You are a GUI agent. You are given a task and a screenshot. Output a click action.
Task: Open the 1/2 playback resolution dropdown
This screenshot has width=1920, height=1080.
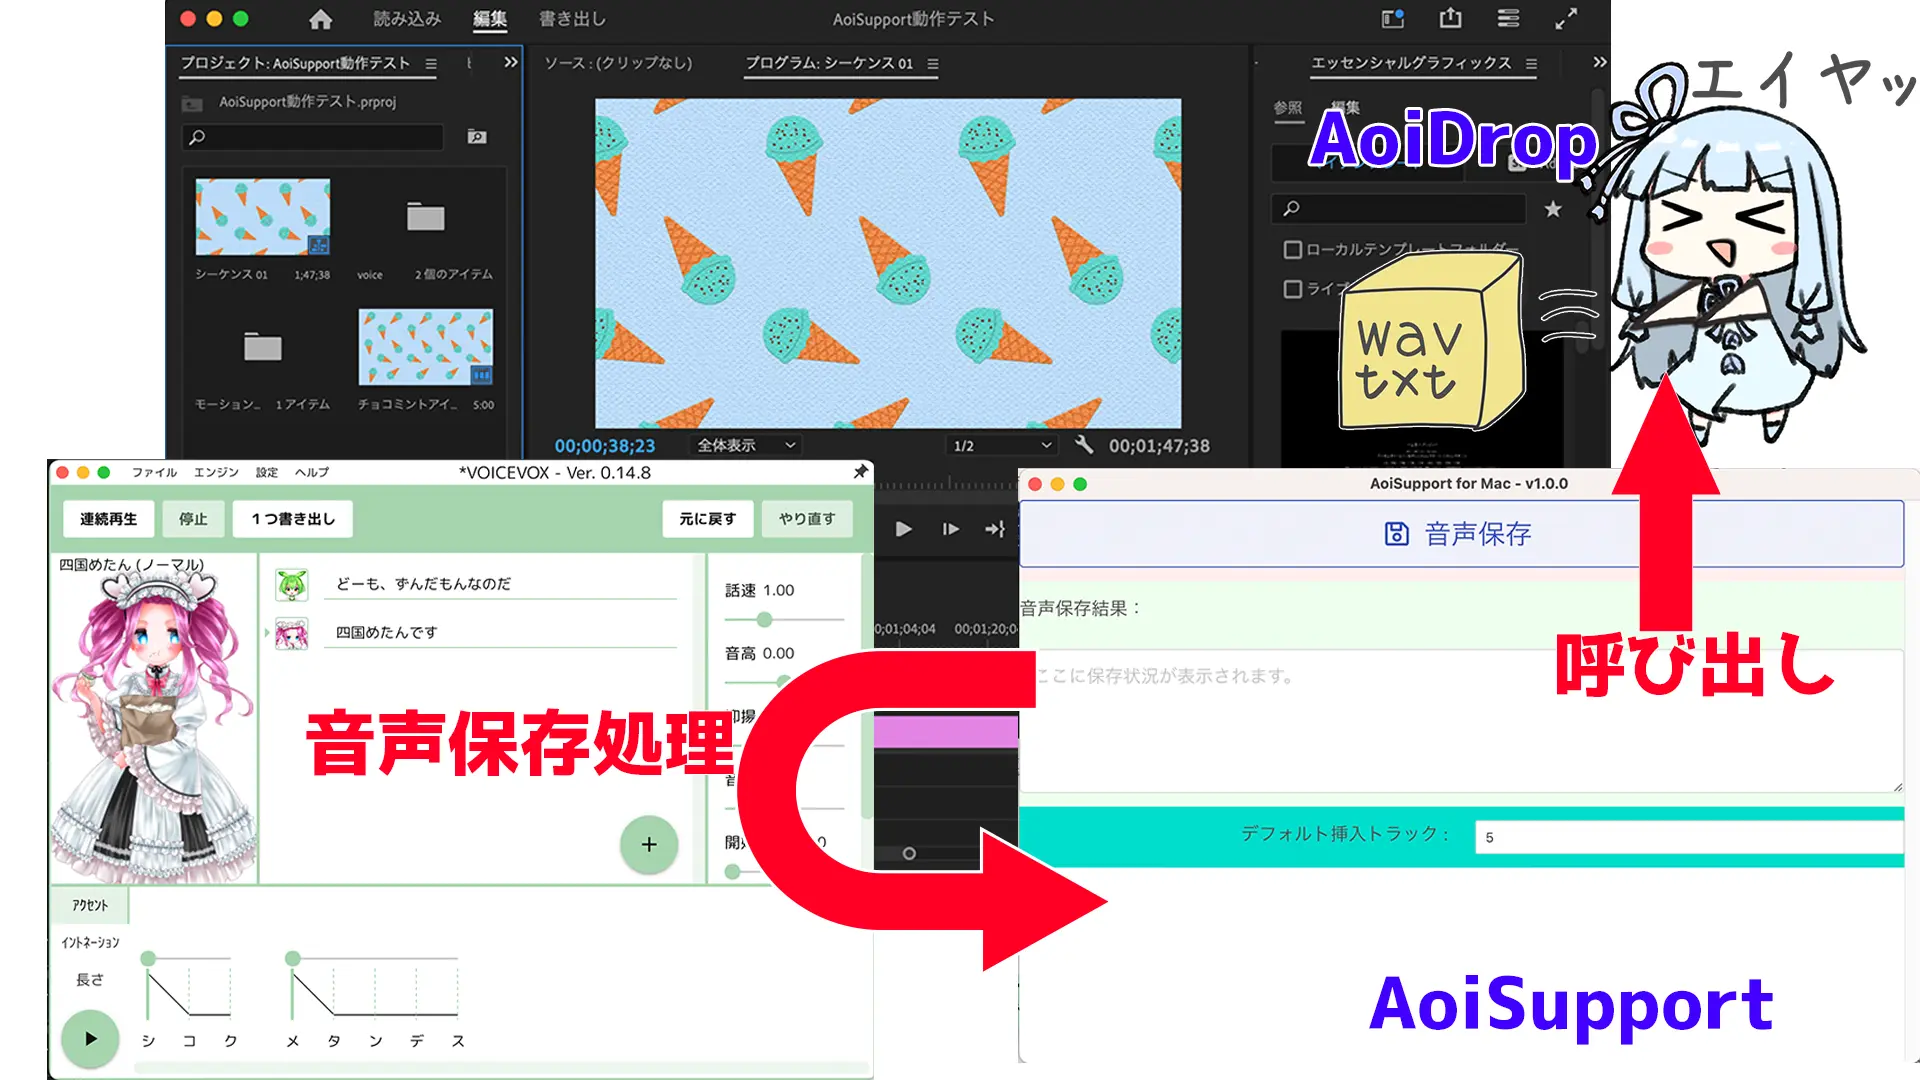[1001, 445]
